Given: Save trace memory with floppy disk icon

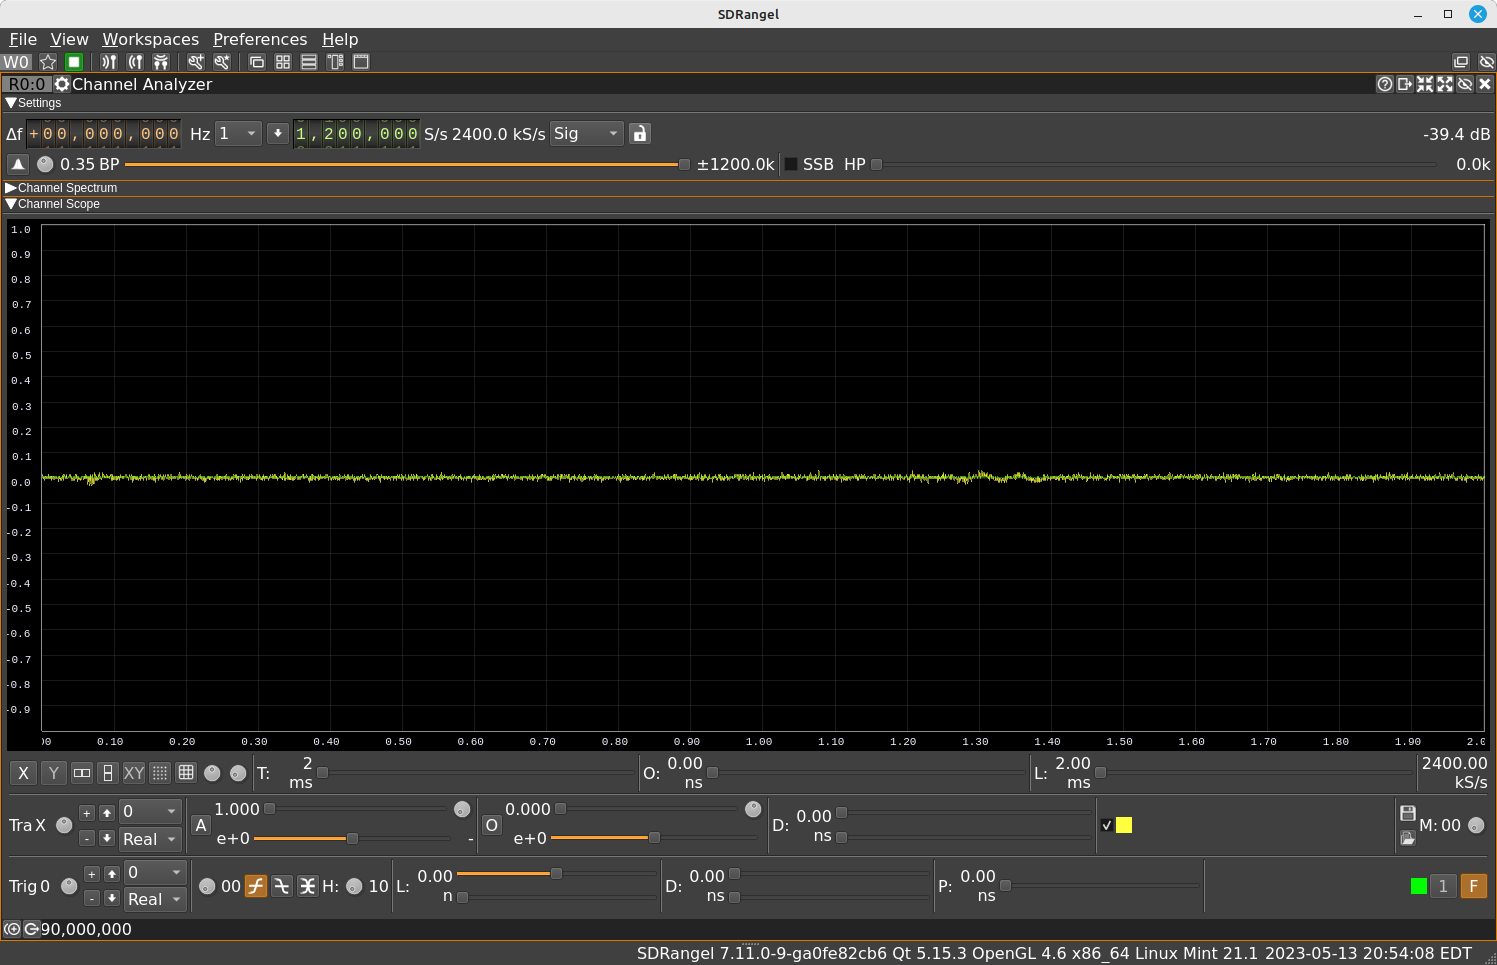Looking at the screenshot, I should pos(1408,813).
